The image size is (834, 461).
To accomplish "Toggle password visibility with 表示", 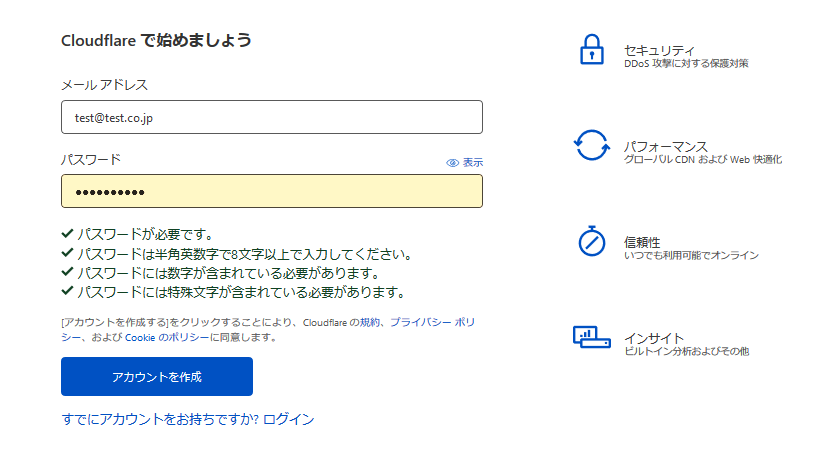I will click(x=473, y=162).
